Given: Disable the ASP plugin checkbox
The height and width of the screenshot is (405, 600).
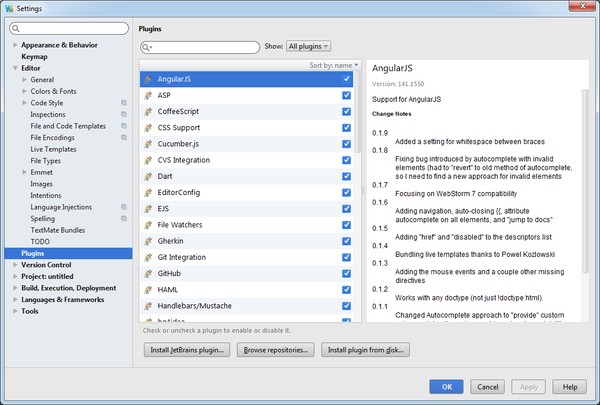Looking at the screenshot, I should coord(346,95).
